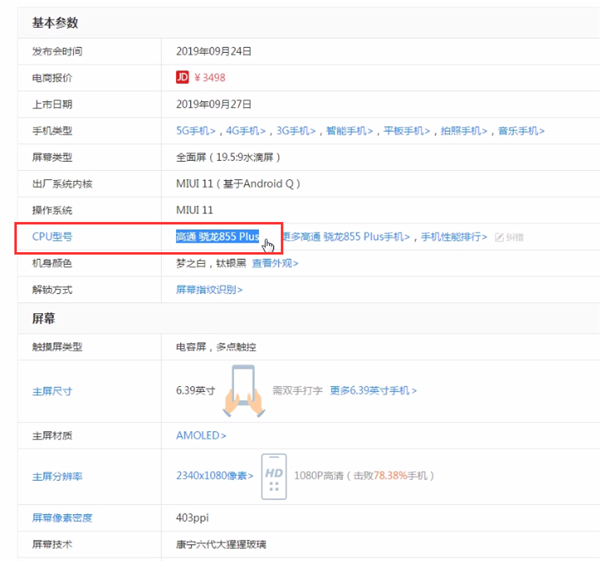This screenshot has width=600, height=561.
Task: Click the 发布会时间 row label
Action: [57, 51]
